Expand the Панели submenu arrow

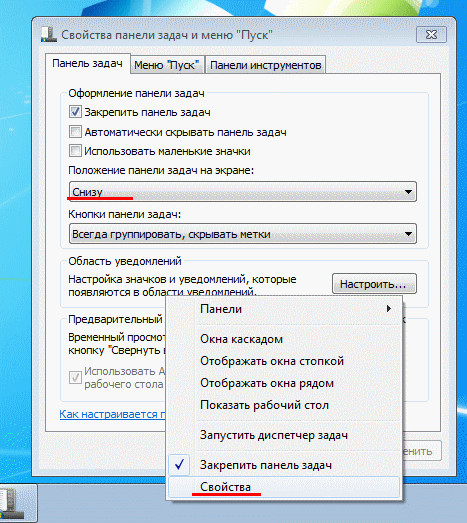[389, 309]
